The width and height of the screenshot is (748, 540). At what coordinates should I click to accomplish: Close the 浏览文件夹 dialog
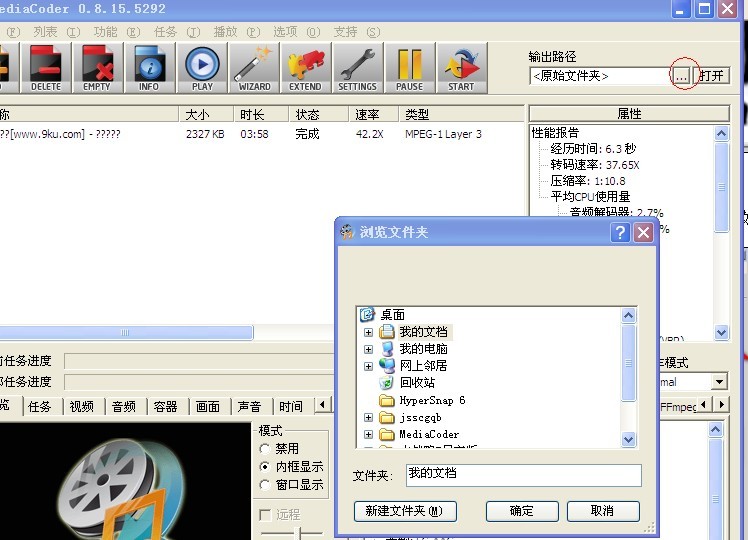pyautogui.click(x=643, y=233)
